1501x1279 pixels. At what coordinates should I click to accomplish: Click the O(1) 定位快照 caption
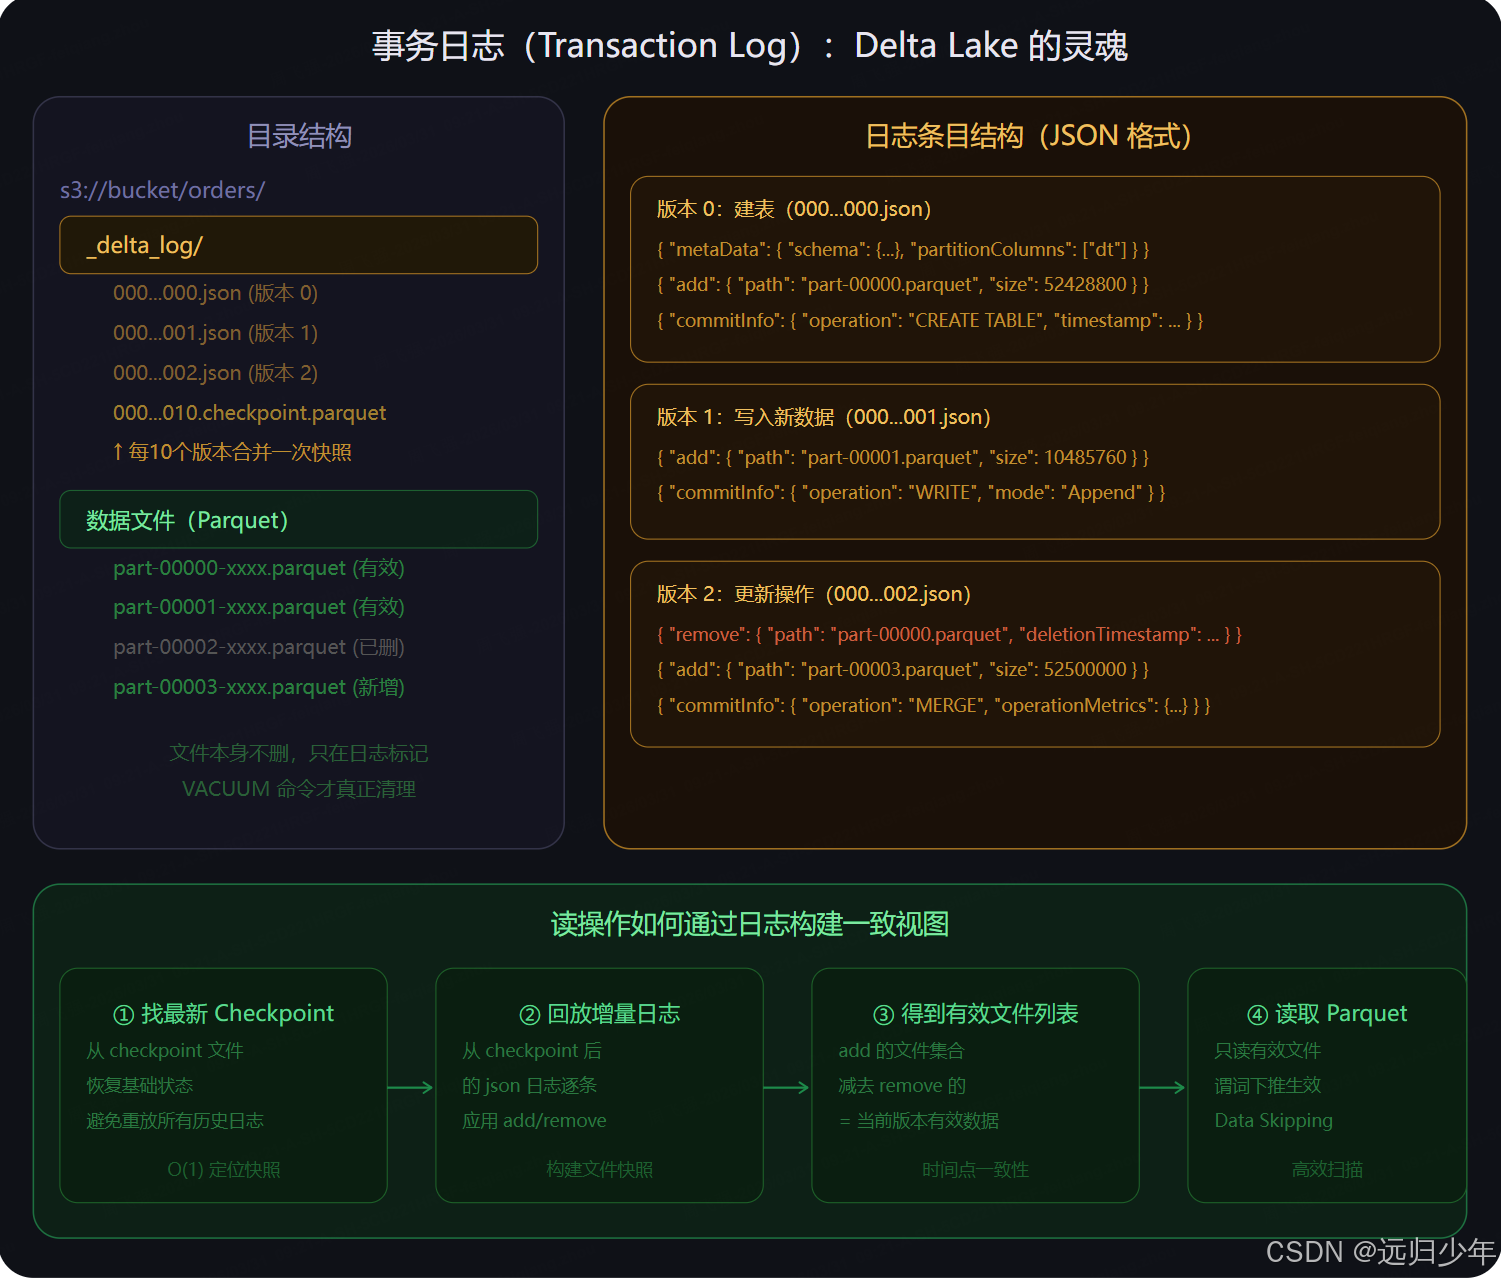(223, 1170)
